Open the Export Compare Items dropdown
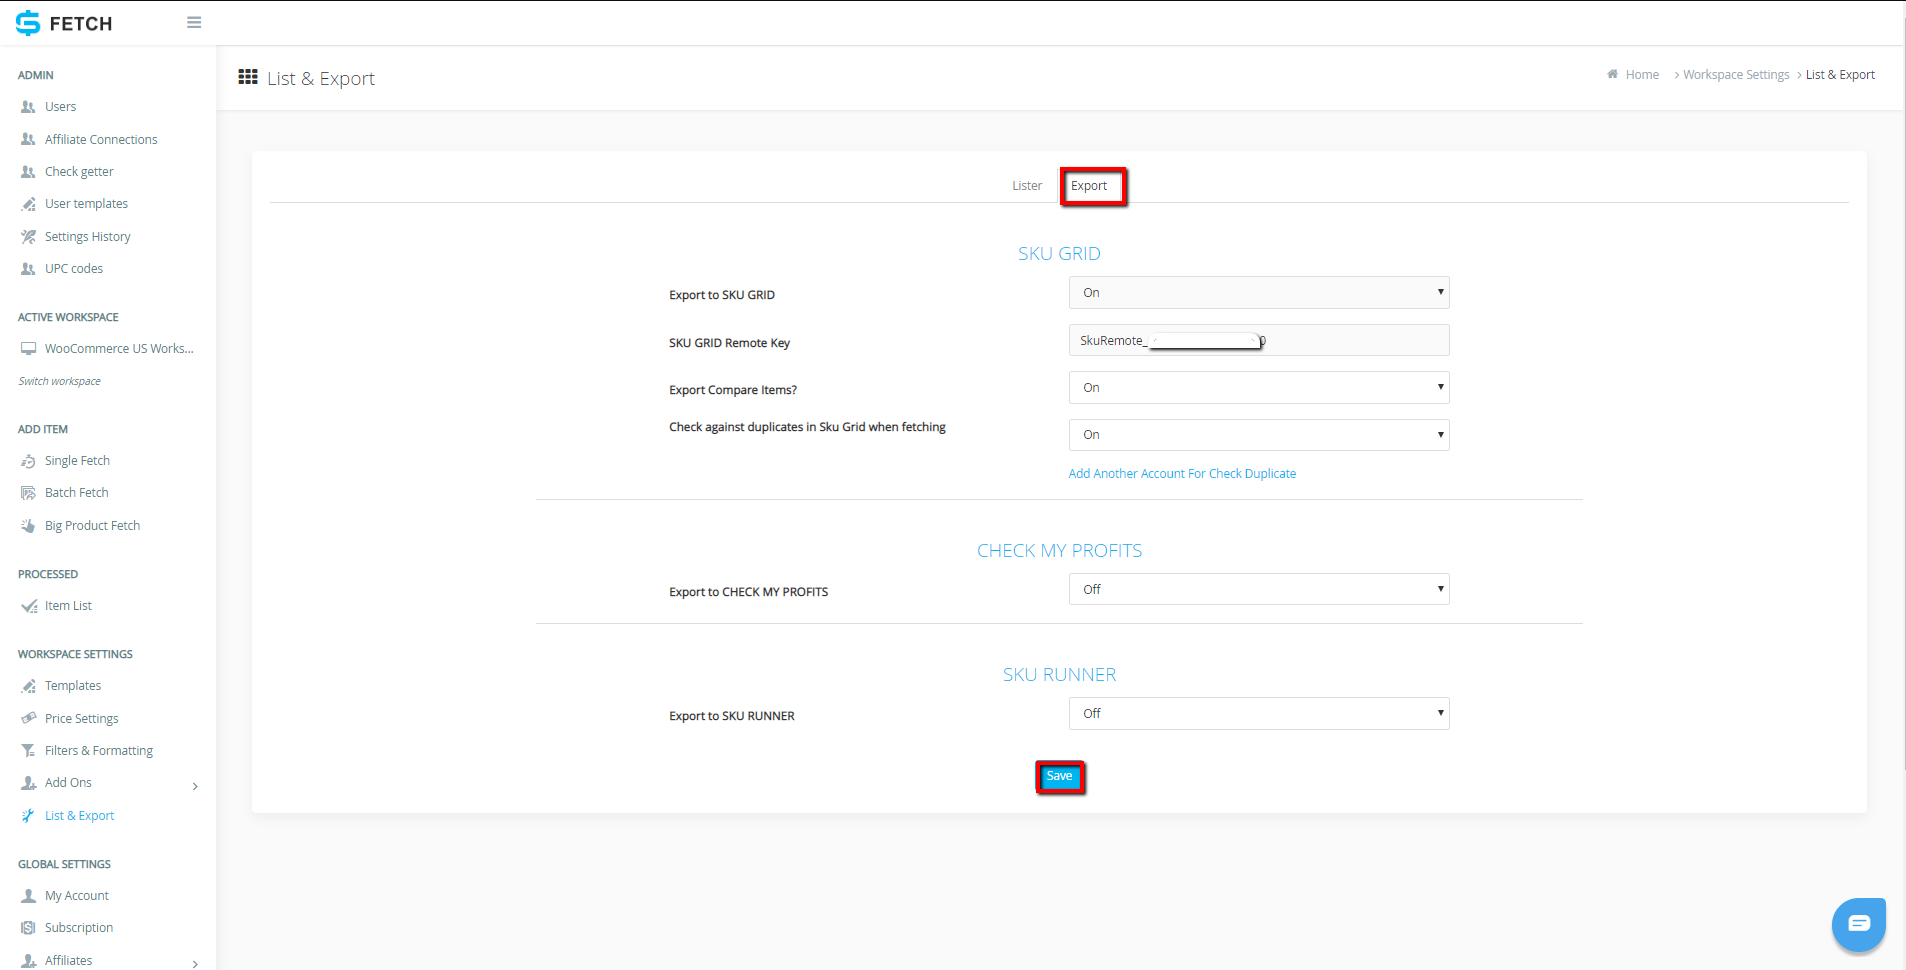Screen dimensions: 1906x970 pos(1259,388)
